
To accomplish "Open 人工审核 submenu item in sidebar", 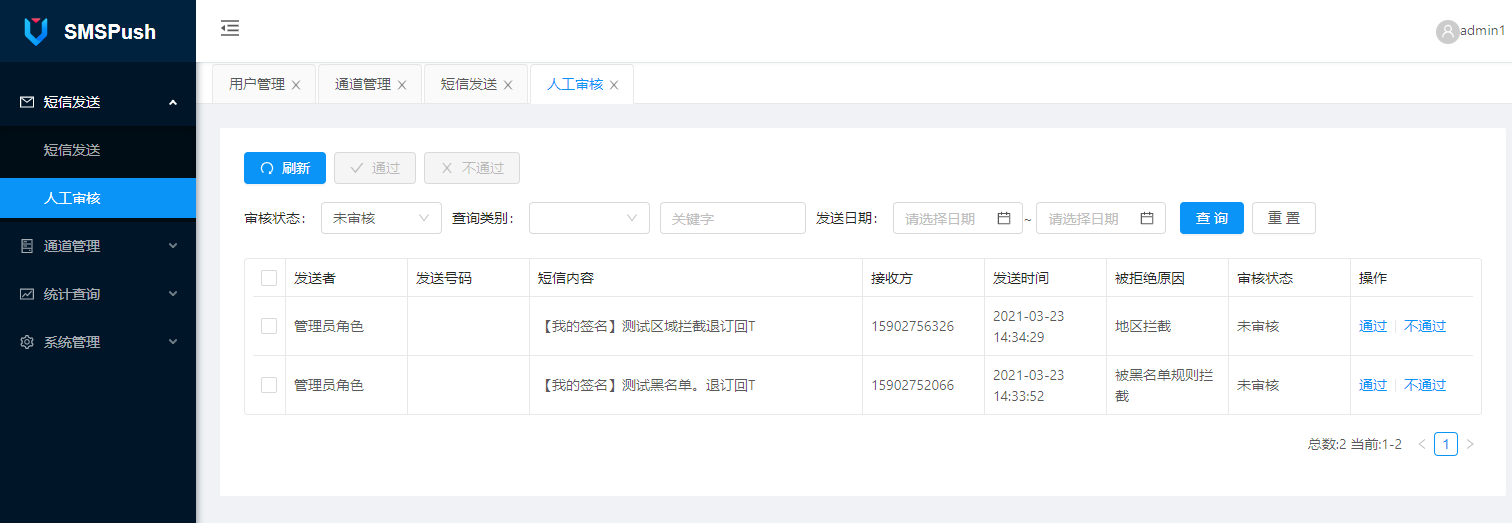I will coord(98,198).
